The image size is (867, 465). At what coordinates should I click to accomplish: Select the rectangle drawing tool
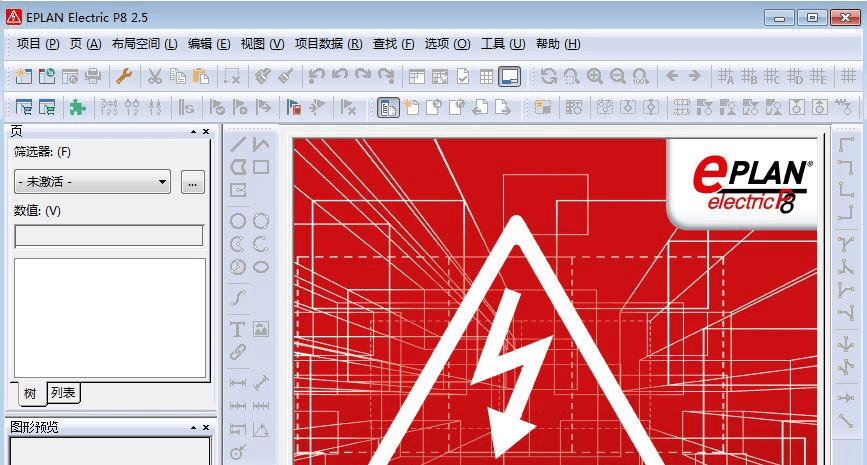coord(261,167)
